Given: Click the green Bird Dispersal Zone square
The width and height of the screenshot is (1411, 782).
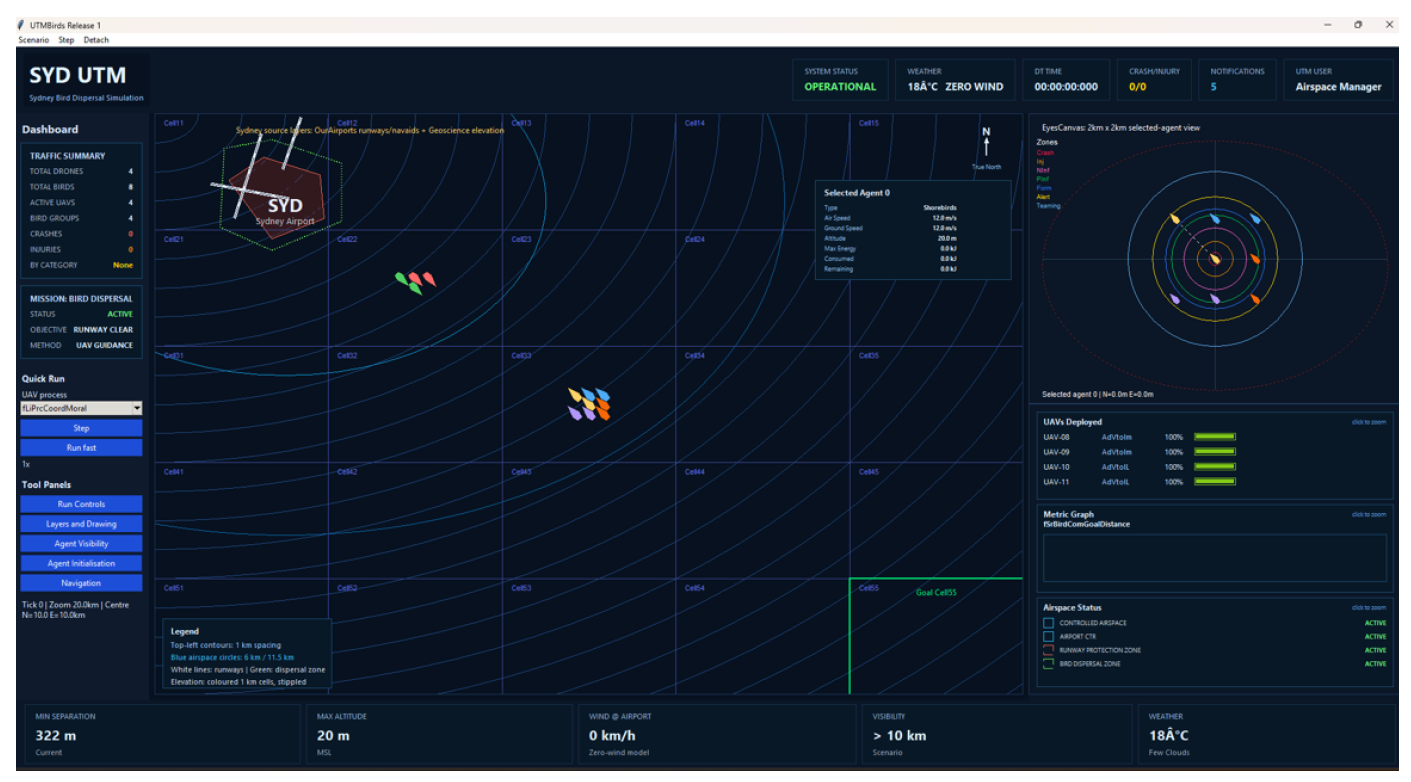Looking at the screenshot, I should (x=1048, y=664).
